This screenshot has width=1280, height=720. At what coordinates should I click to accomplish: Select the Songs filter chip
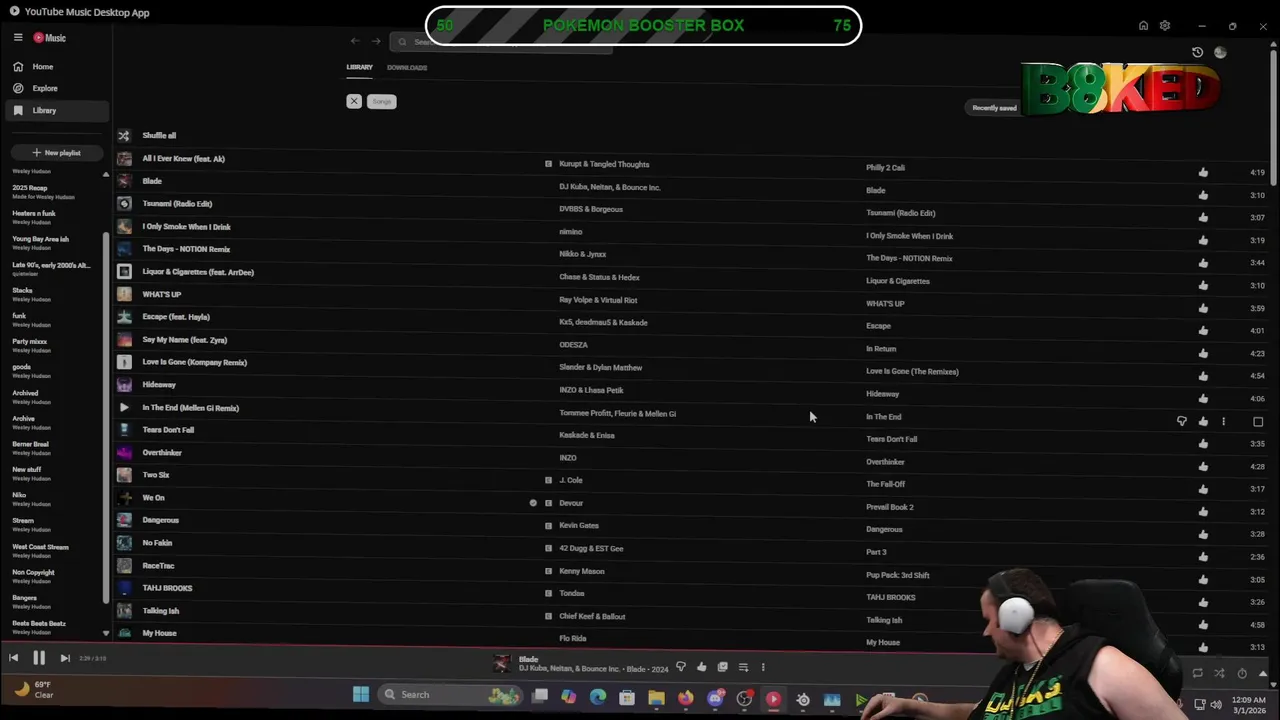click(382, 101)
